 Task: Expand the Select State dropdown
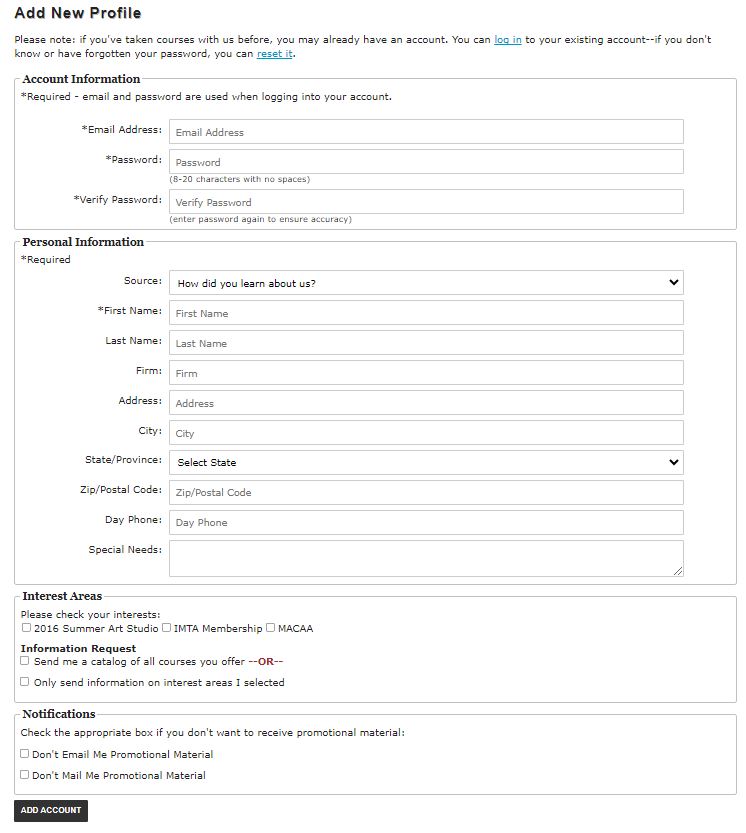click(426, 462)
